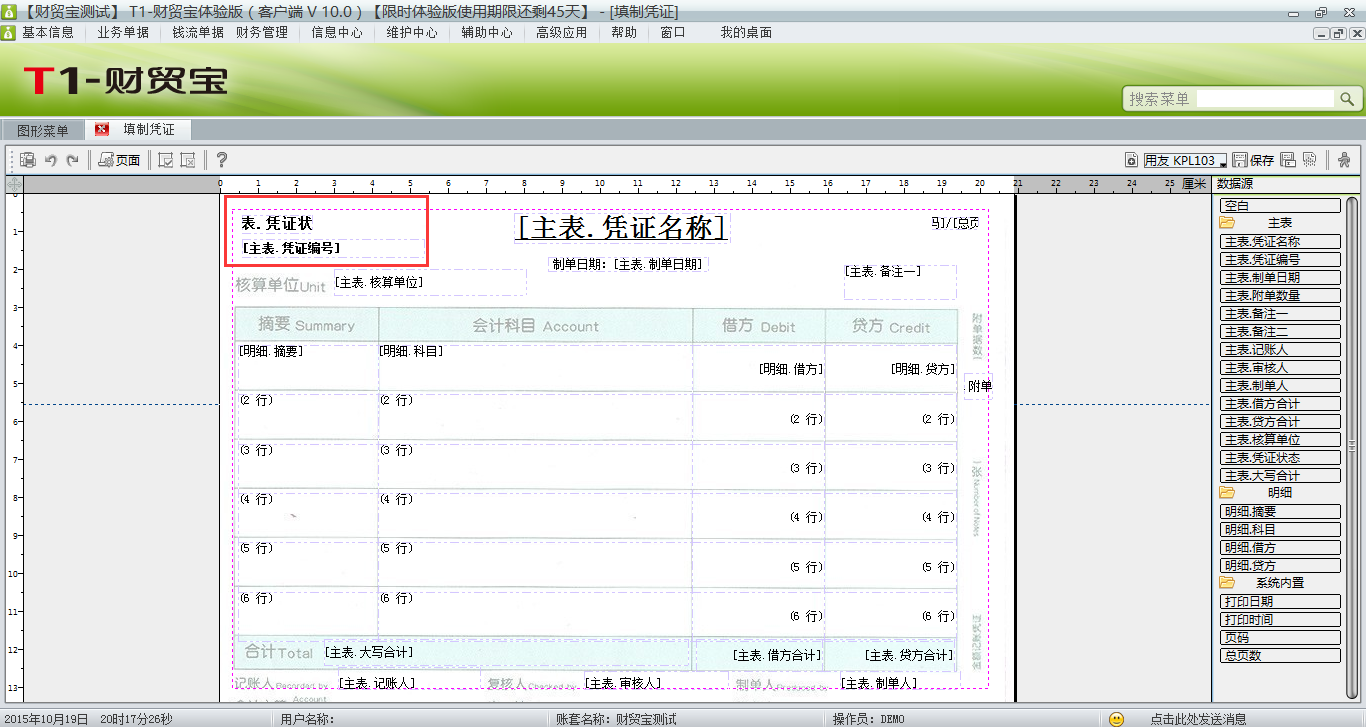Select the [主表.凭证名称] title field on the canvas
The height and width of the screenshot is (727, 1366).
point(621,227)
